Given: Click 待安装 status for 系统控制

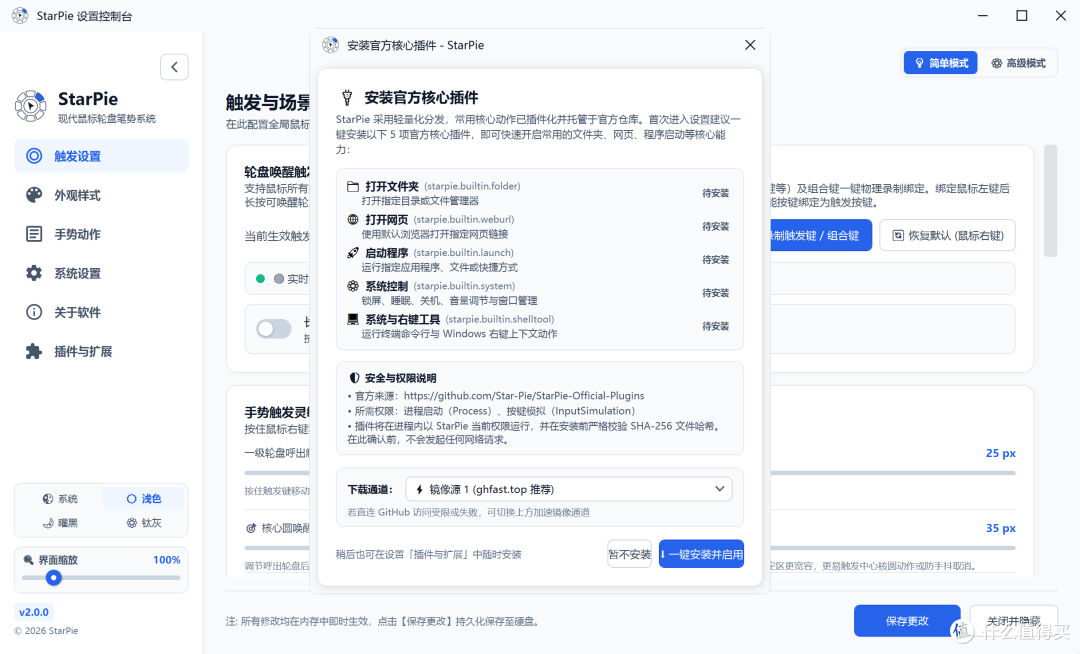Looking at the screenshot, I should tap(715, 293).
